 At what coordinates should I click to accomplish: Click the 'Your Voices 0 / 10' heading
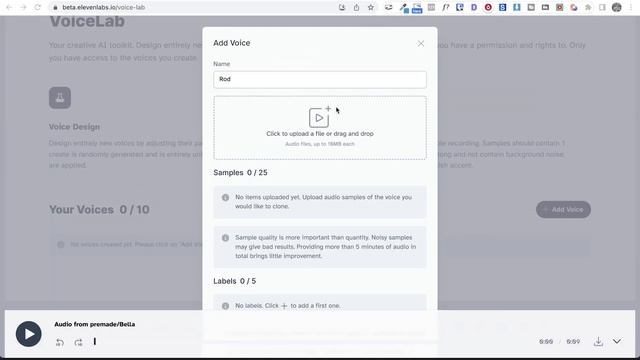click(99, 210)
